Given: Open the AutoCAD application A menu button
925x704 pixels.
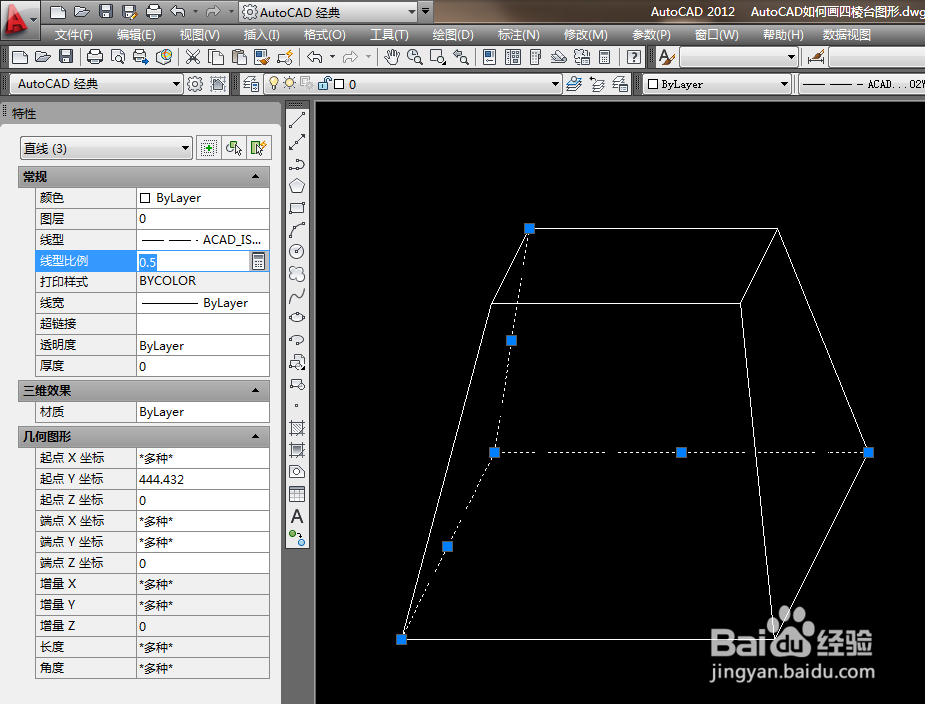Looking at the screenshot, I should click(19, 19).
